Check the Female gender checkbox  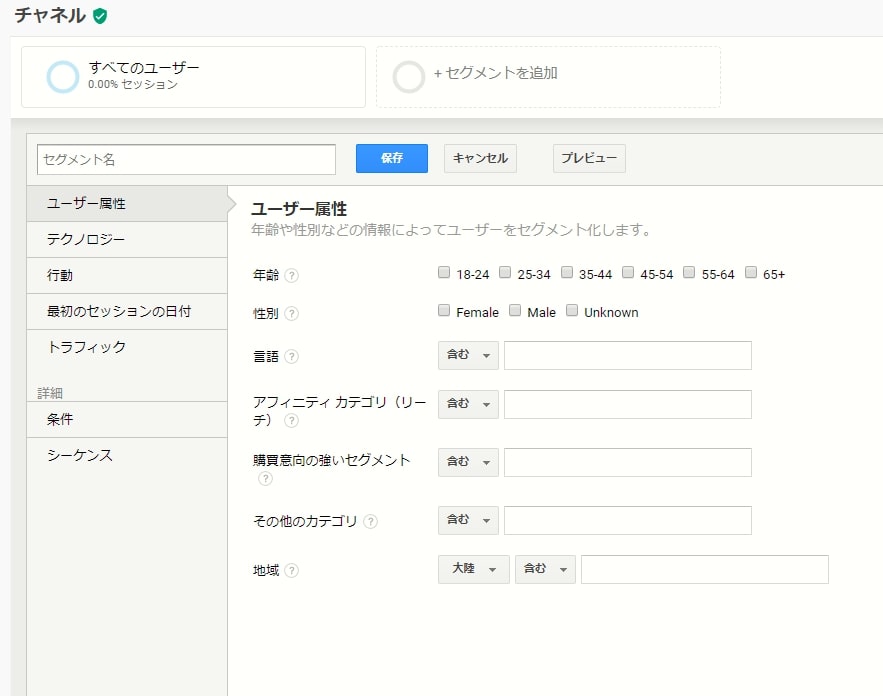pos(444,310)
